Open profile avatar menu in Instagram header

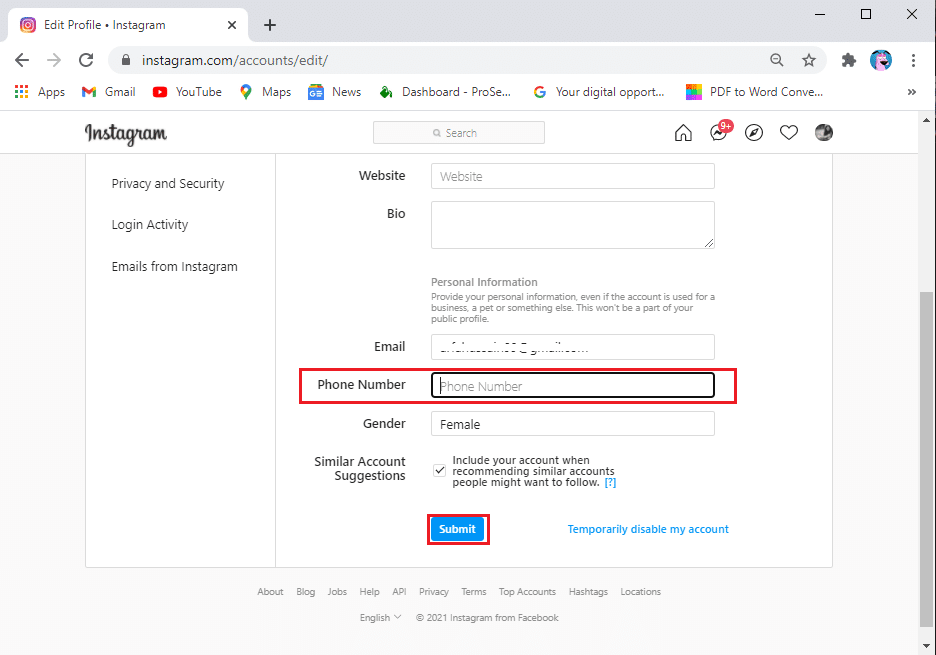824,133
